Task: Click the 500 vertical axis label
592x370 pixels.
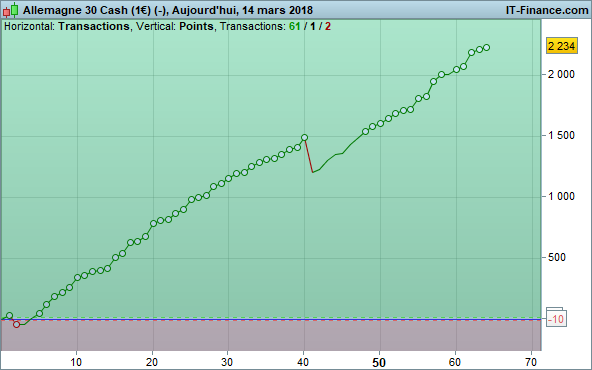Action: [x=557, y=257]
